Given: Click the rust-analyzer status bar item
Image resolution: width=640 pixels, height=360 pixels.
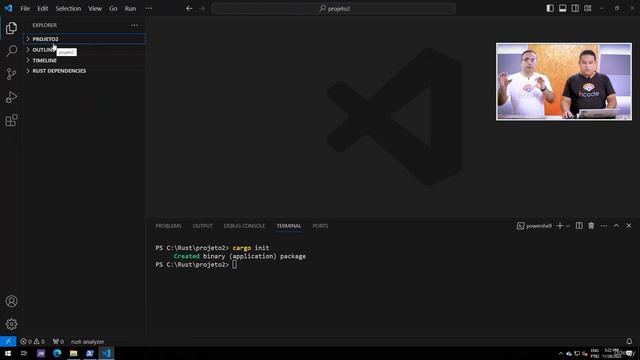Looking at the screenshot, I should click(x=87, y=342).
